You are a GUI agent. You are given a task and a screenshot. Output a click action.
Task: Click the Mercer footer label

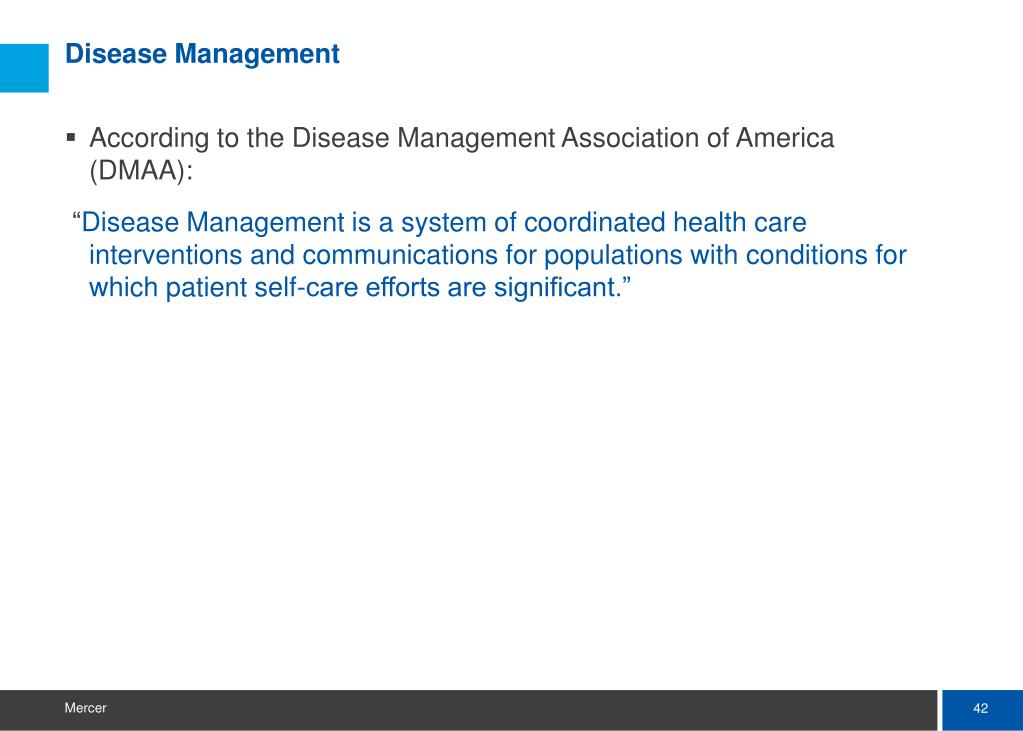pyautogui.click(x=85, y=708)
